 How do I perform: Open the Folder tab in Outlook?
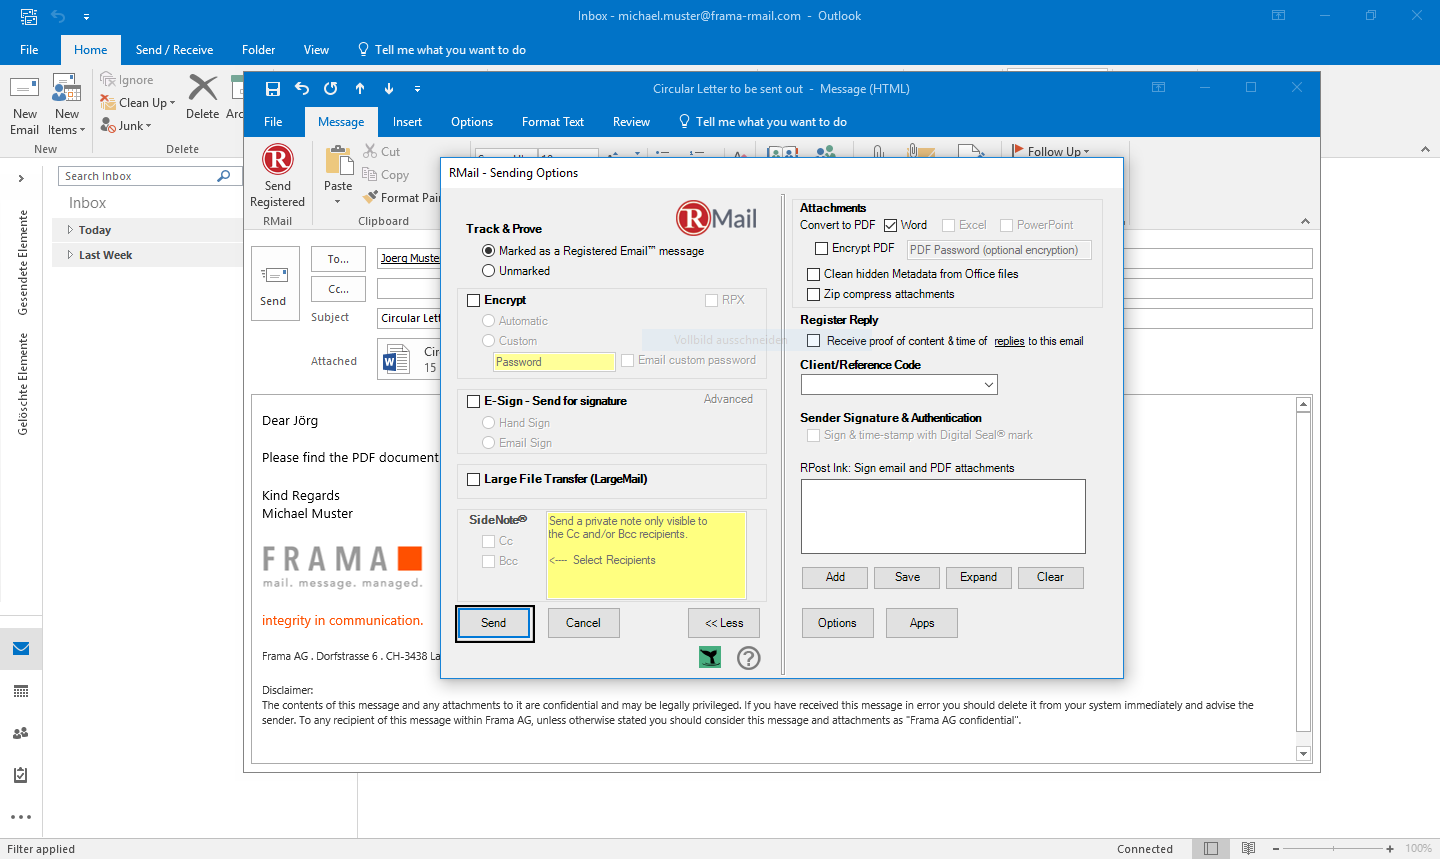(258, 50)
